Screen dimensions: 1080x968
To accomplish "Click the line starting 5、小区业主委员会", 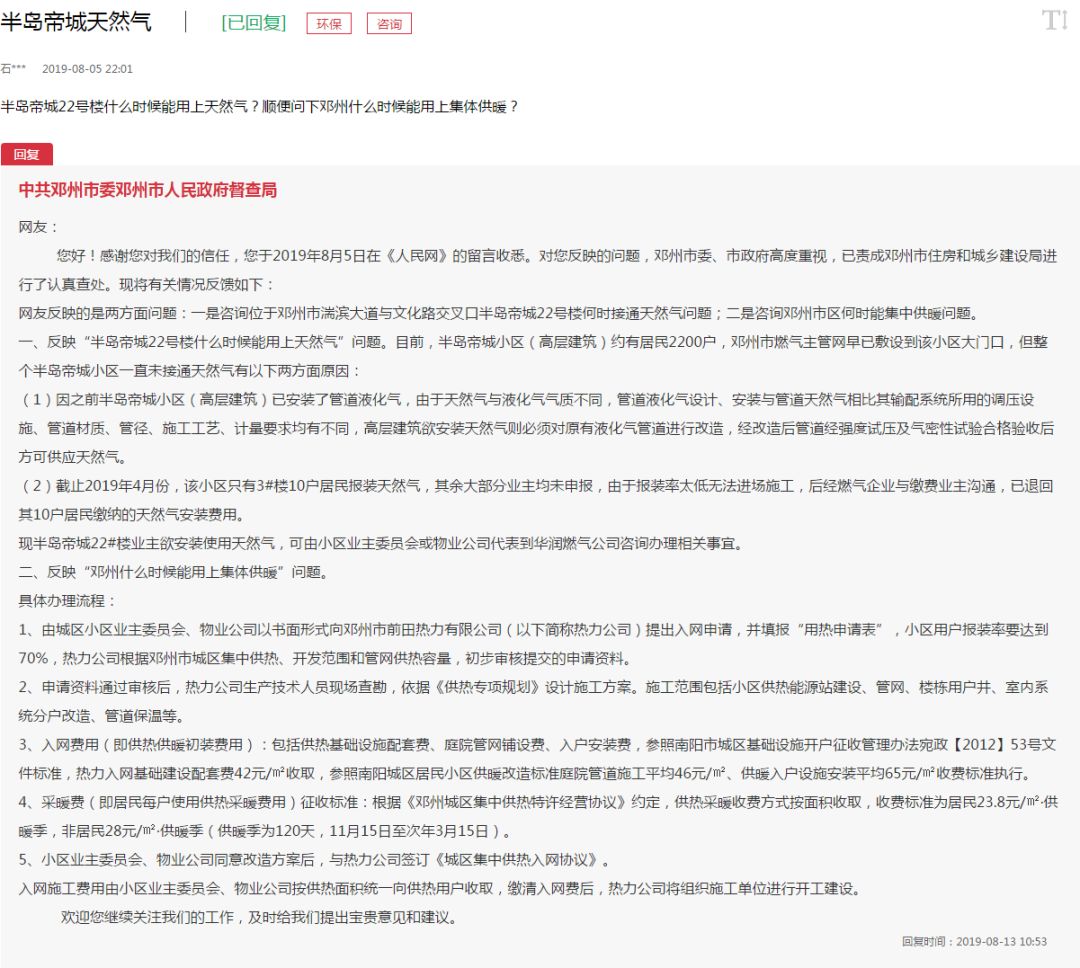I will point(315,859).
